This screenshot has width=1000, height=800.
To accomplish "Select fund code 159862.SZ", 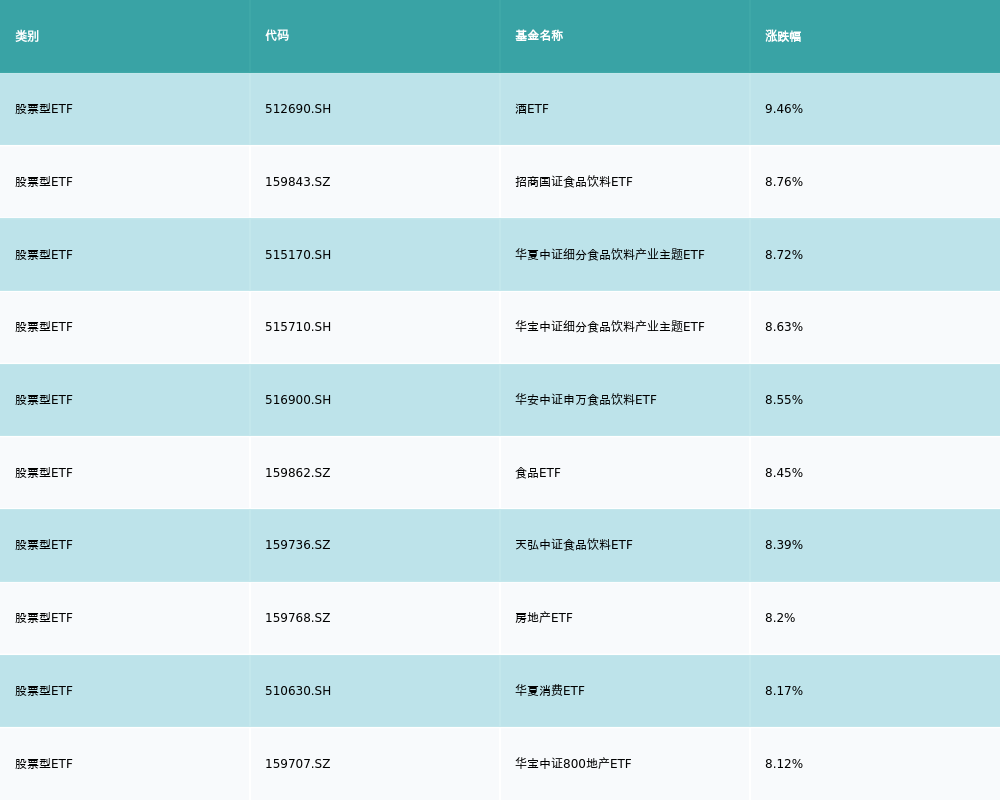I will coord(298,473).
